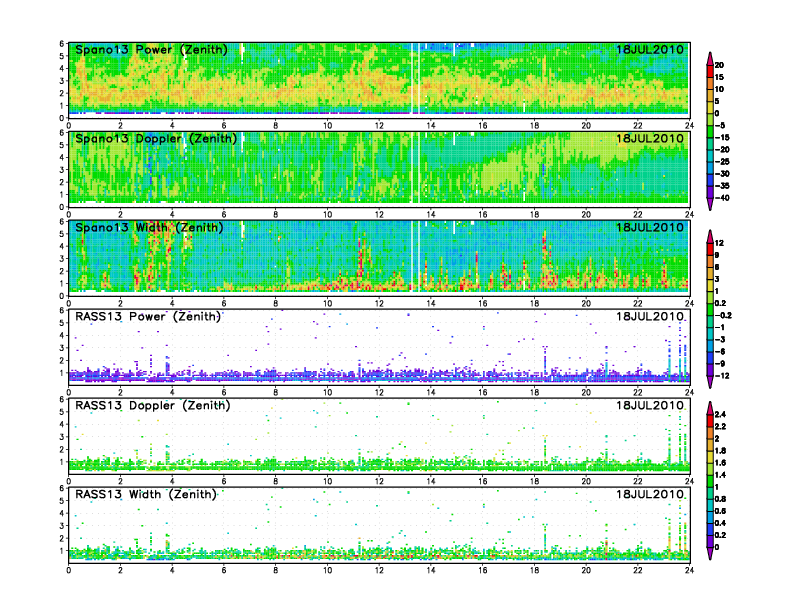This screenshot has height=612, width=792.
Task: Select the "12" label on middle colorbar
Action: tap(719, 243)
